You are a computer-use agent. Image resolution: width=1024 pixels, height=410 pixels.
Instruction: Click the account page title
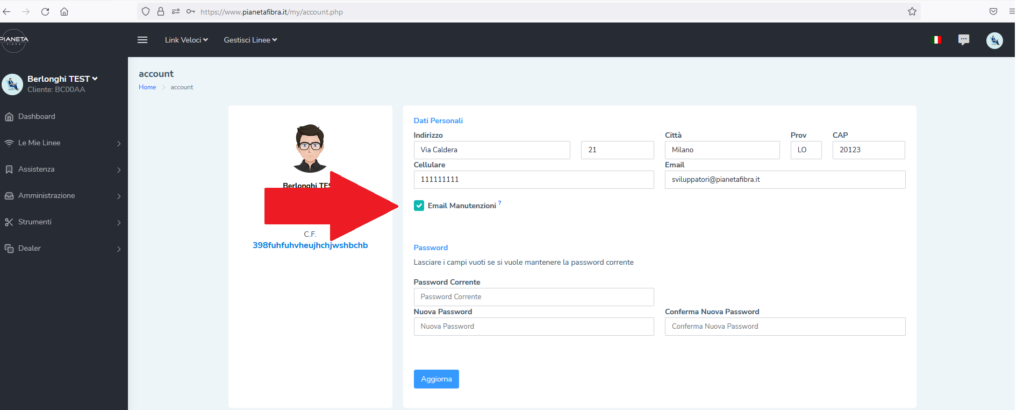tap(156, 74)
